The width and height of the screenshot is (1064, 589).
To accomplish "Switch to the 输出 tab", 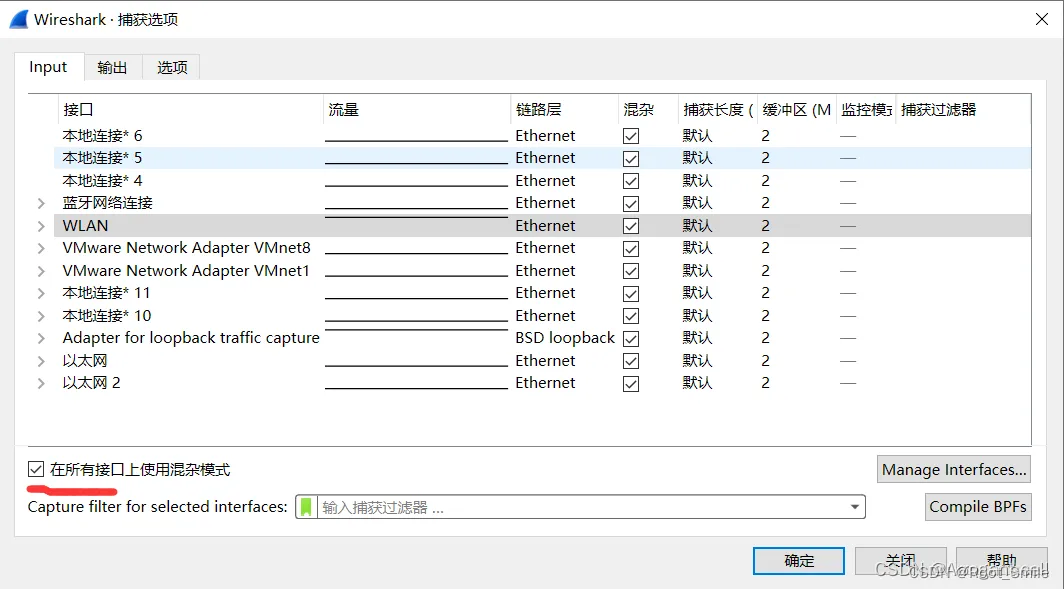I will click(x=112, y=67).
